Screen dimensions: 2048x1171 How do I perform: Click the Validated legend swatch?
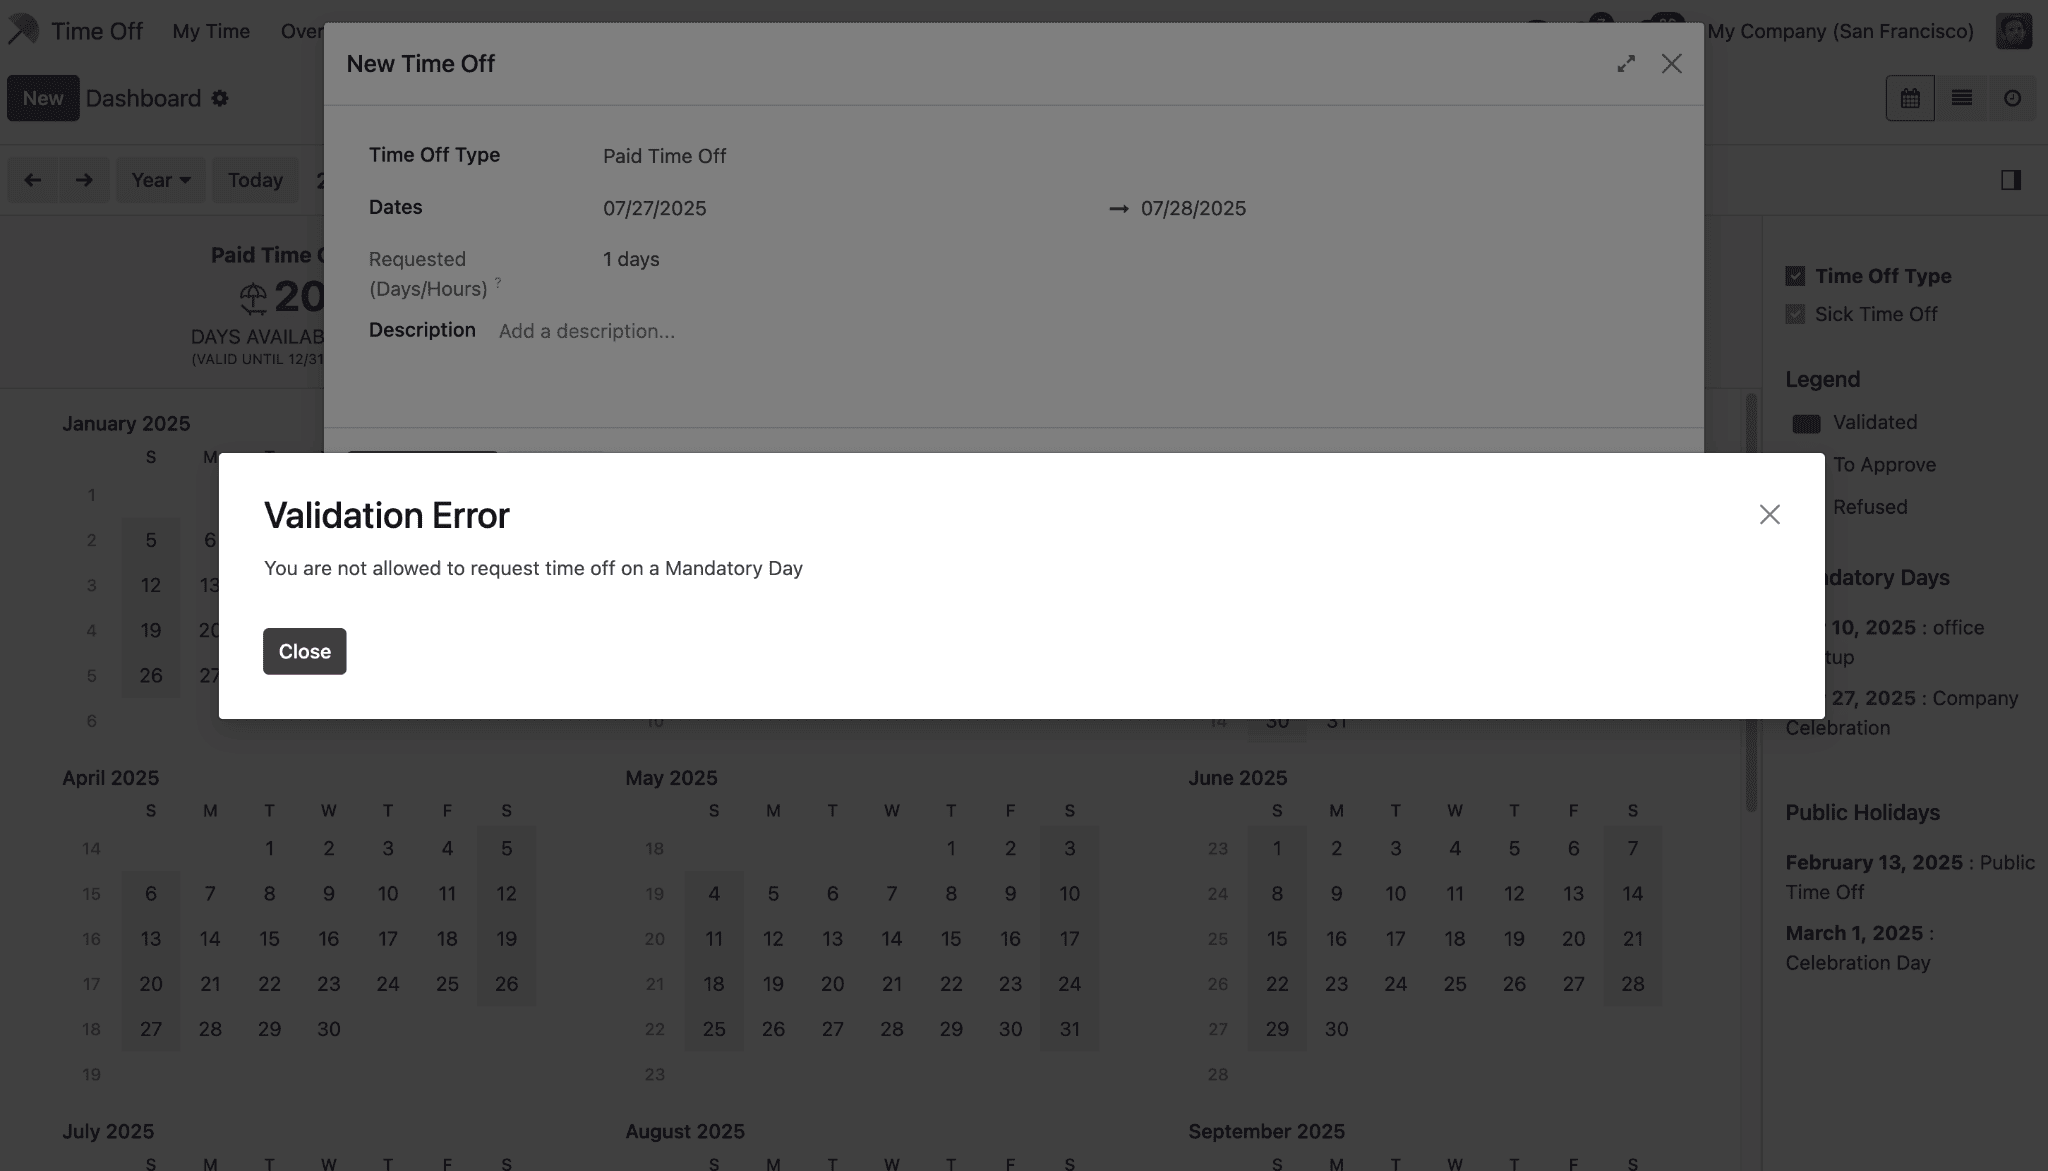(x=1806, y=423)
